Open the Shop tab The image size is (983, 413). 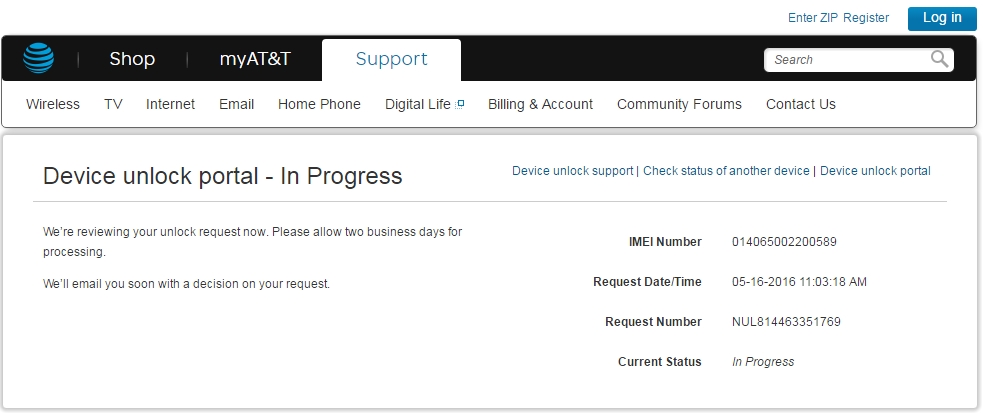(132, 59)
